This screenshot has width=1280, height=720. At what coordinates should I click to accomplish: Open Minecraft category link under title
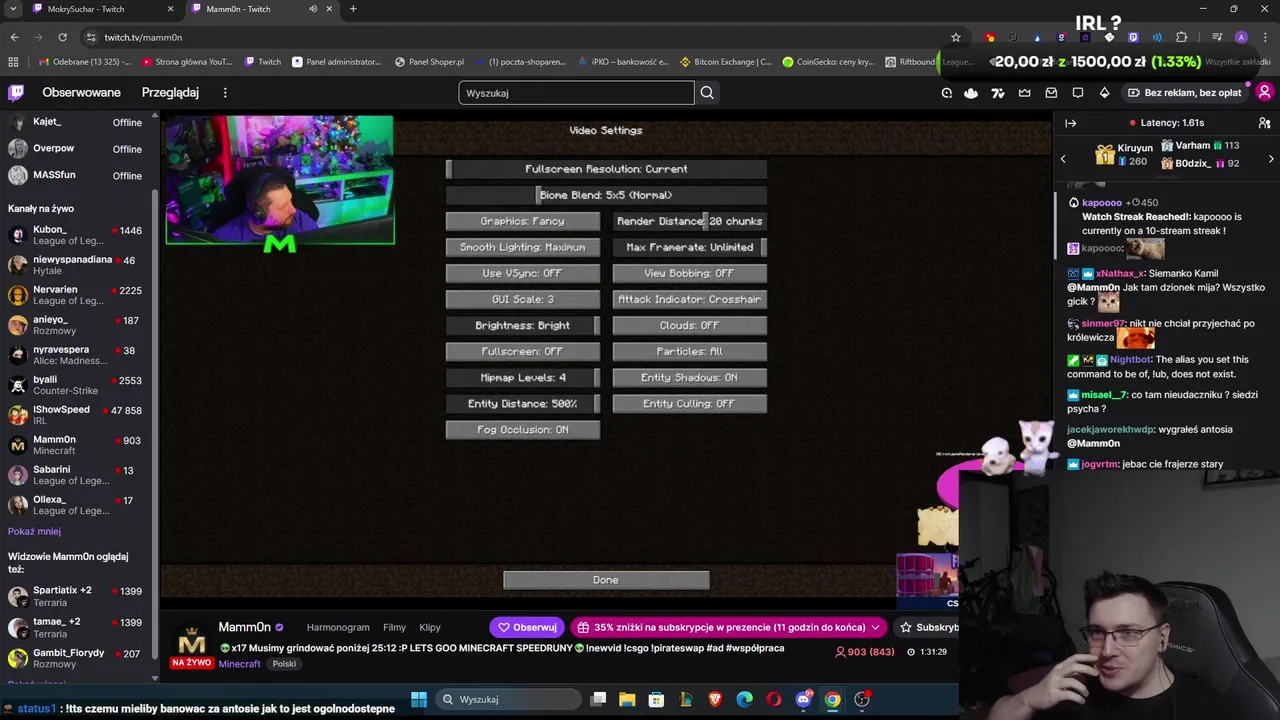pos(239,664)
